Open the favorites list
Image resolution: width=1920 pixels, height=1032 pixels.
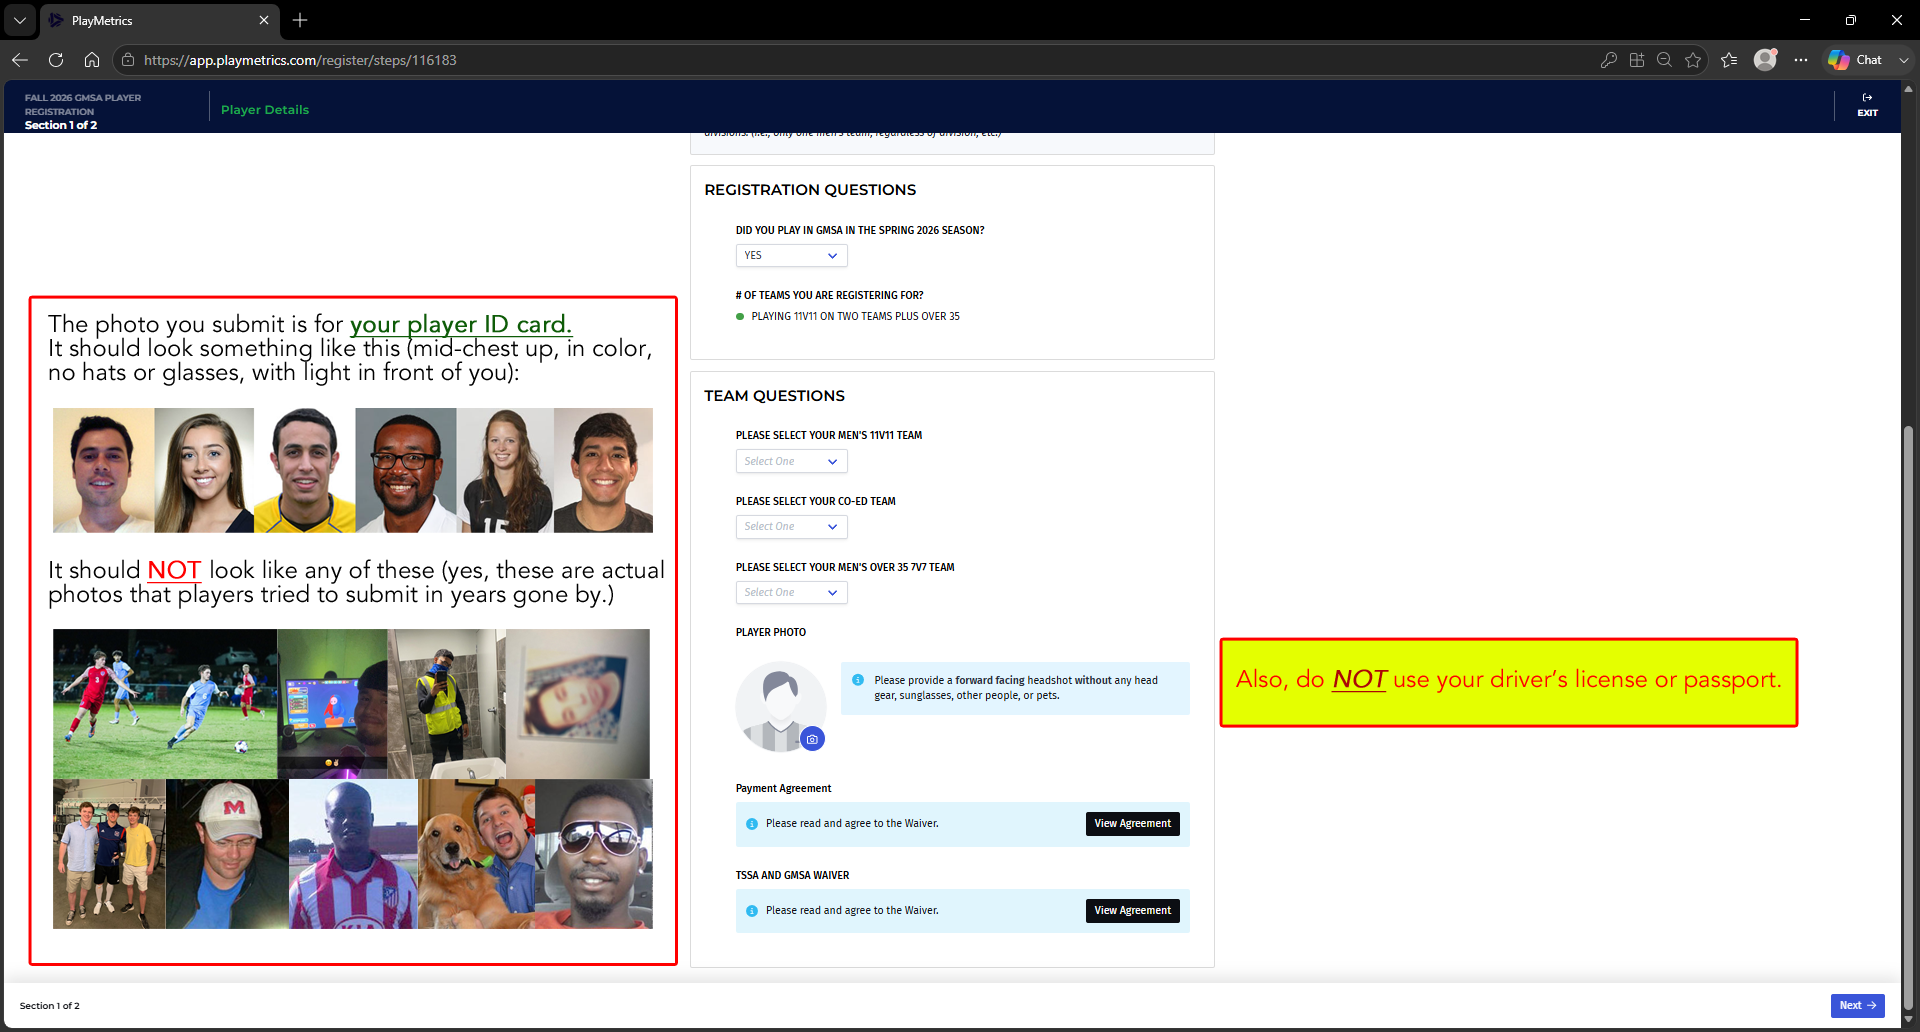[1729, 60]
